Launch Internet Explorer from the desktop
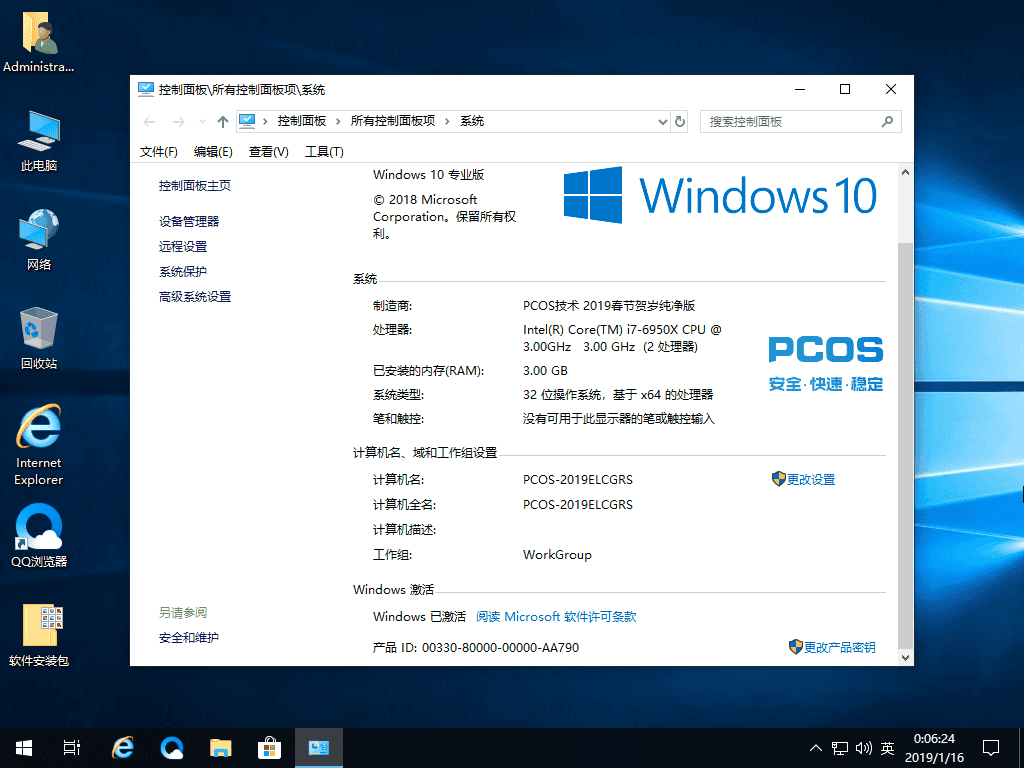The height and width of the screenshot is (768, 1024). click(x=39, y=445)
